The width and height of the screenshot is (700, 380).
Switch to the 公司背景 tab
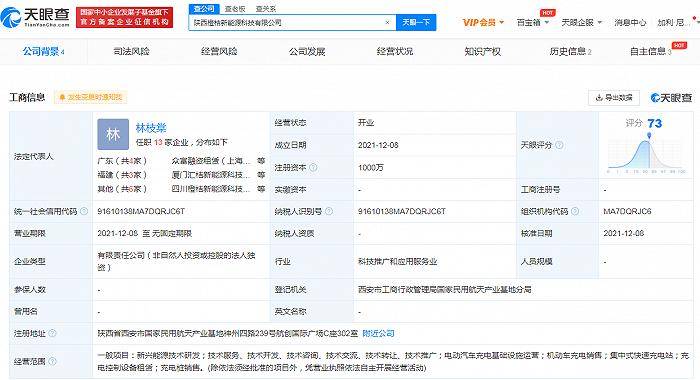click(x=43, y=51)
